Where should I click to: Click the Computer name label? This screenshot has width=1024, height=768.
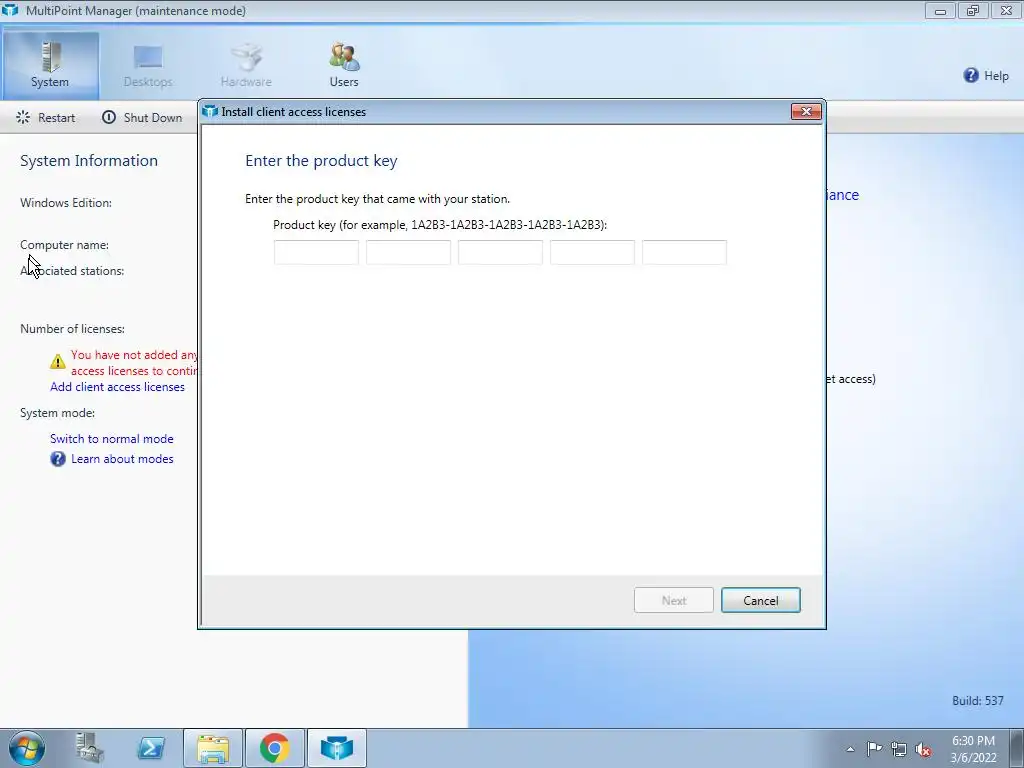(65, 245)
